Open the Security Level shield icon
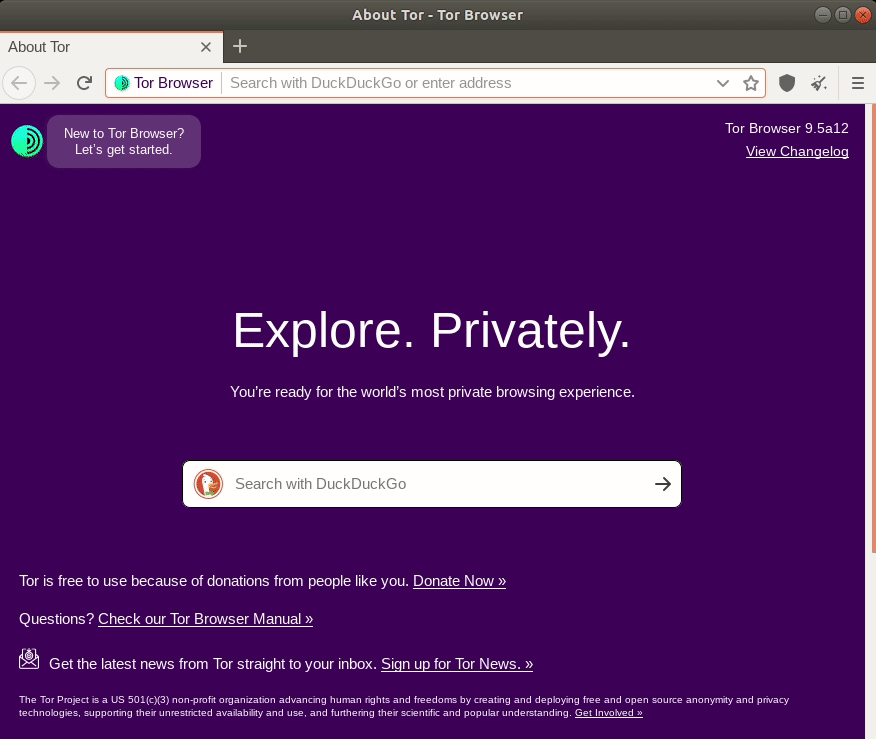Screen dimensions: 876x739 coord(787,83)
